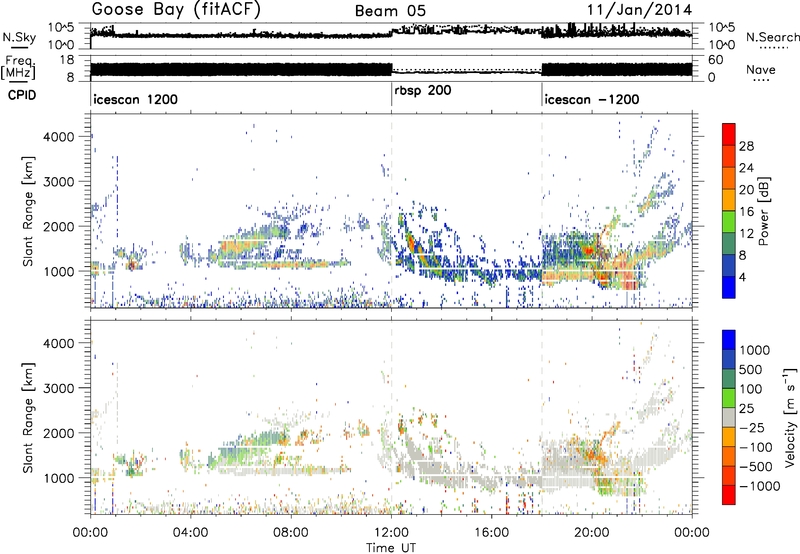Click the grey -25 to 25 band of Velocity bar
This screenshot has width=800, height=554.
[x=729, y=417]
